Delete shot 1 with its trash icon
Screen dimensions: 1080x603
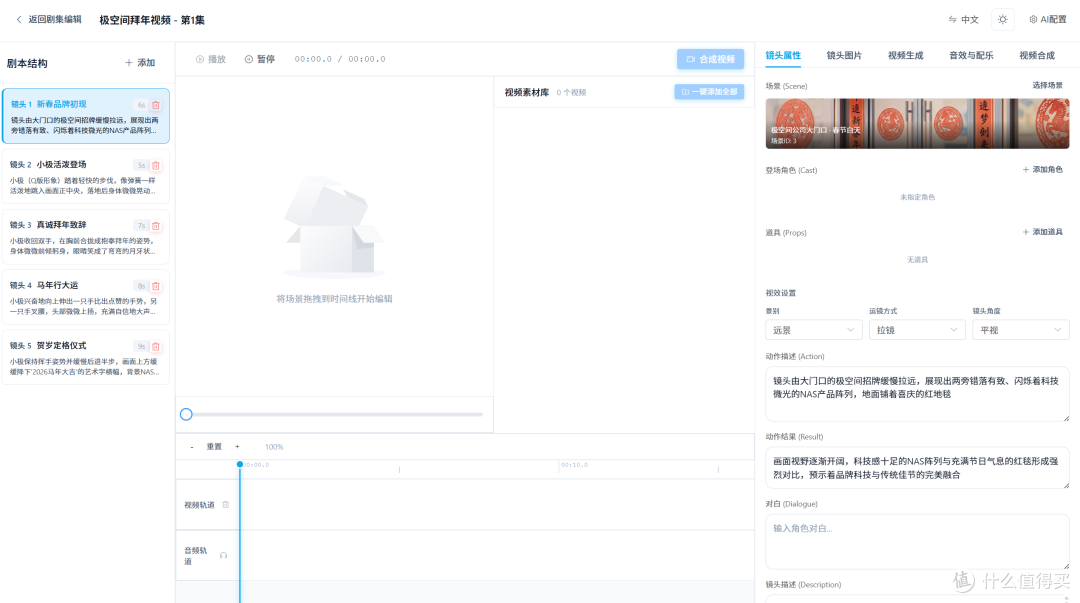click(x=156, y=105)
